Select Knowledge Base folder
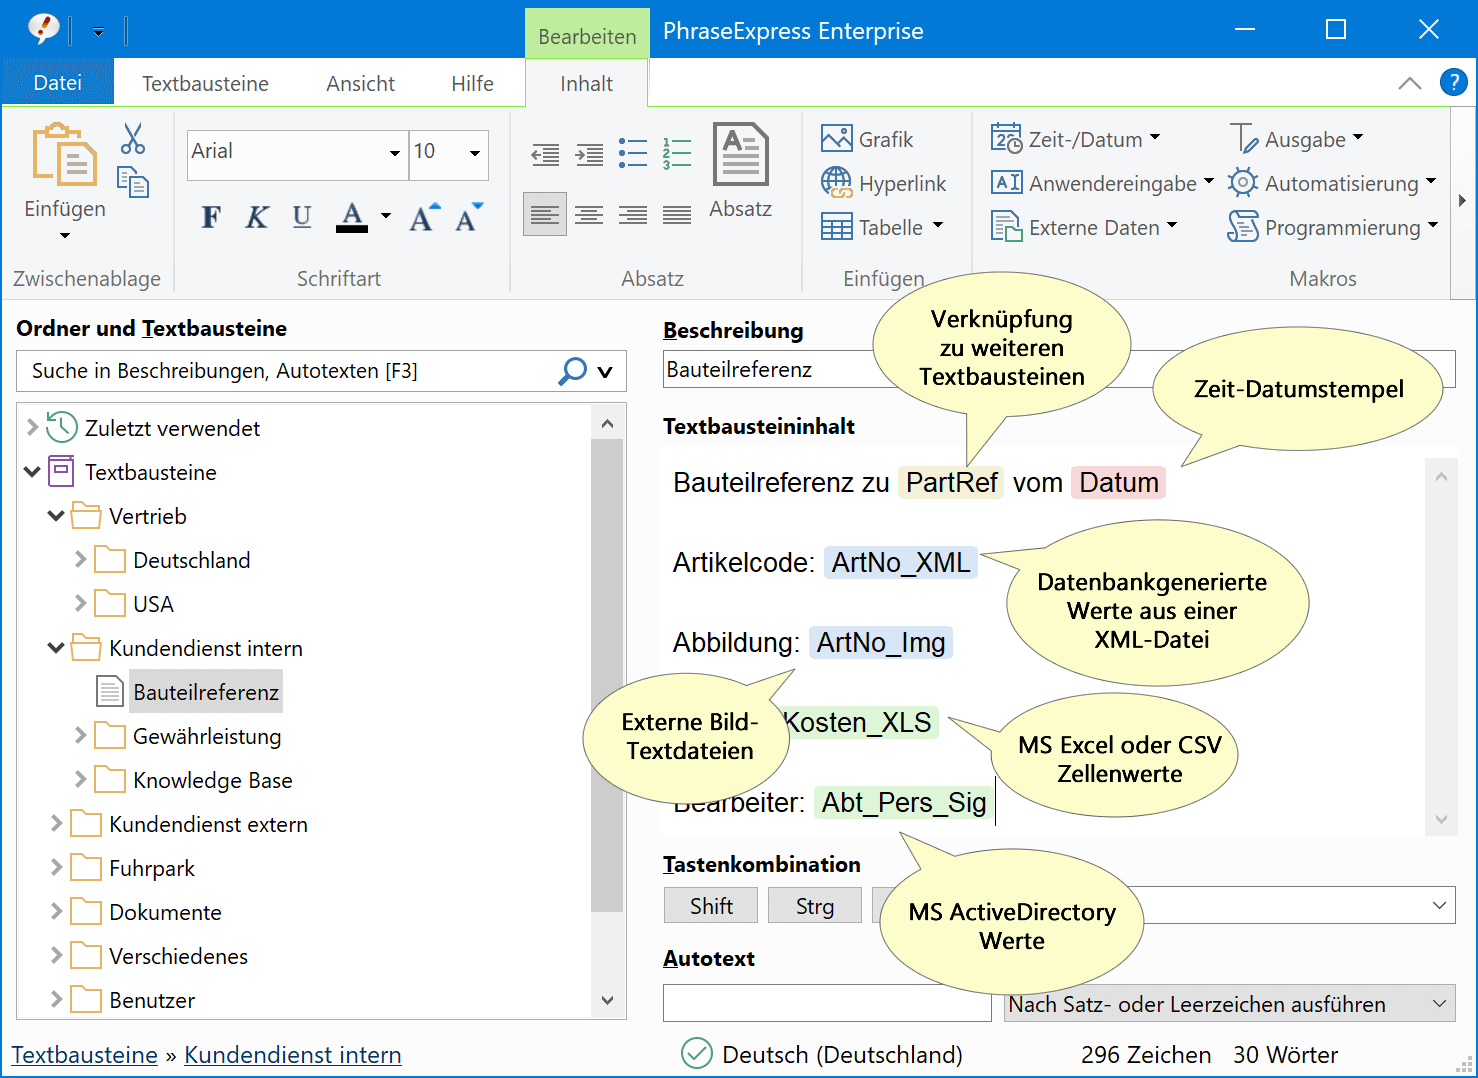 click(x=213, y=780)
